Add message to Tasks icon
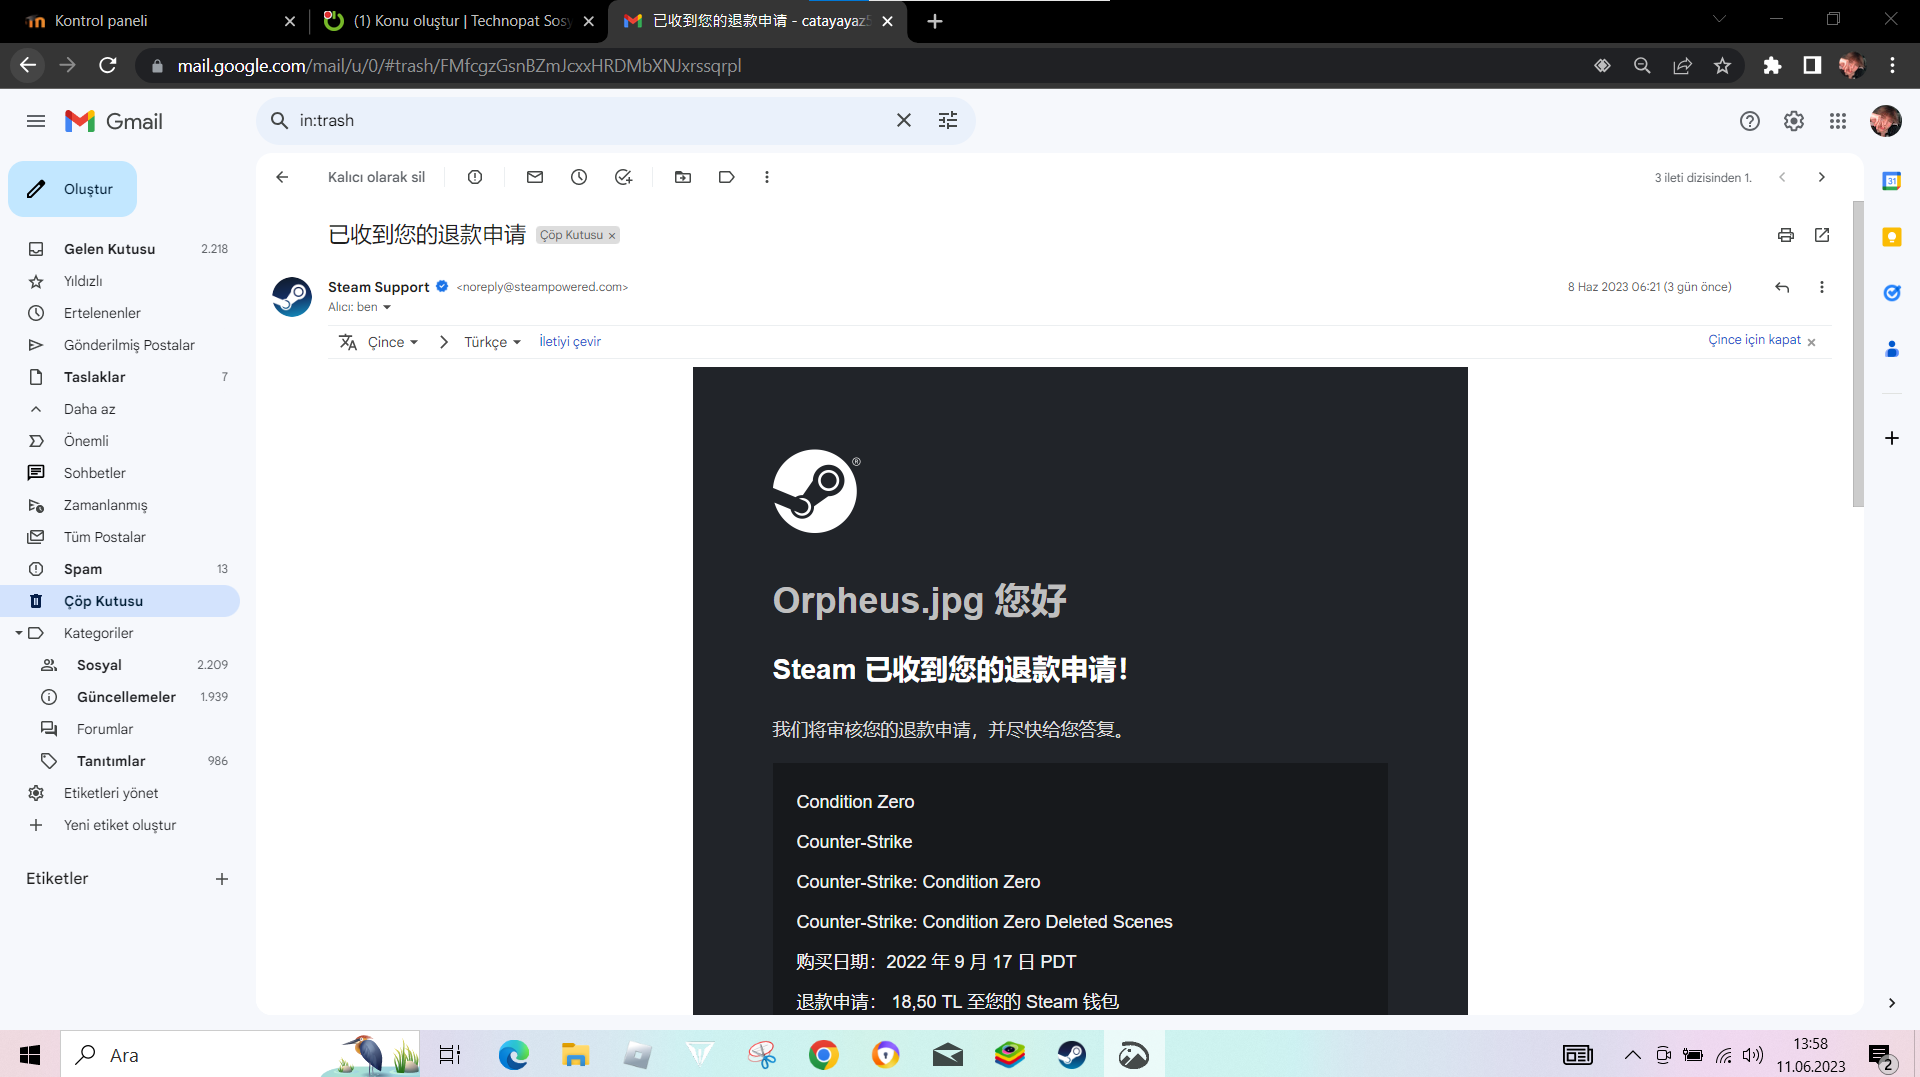 tap(623, 177)
